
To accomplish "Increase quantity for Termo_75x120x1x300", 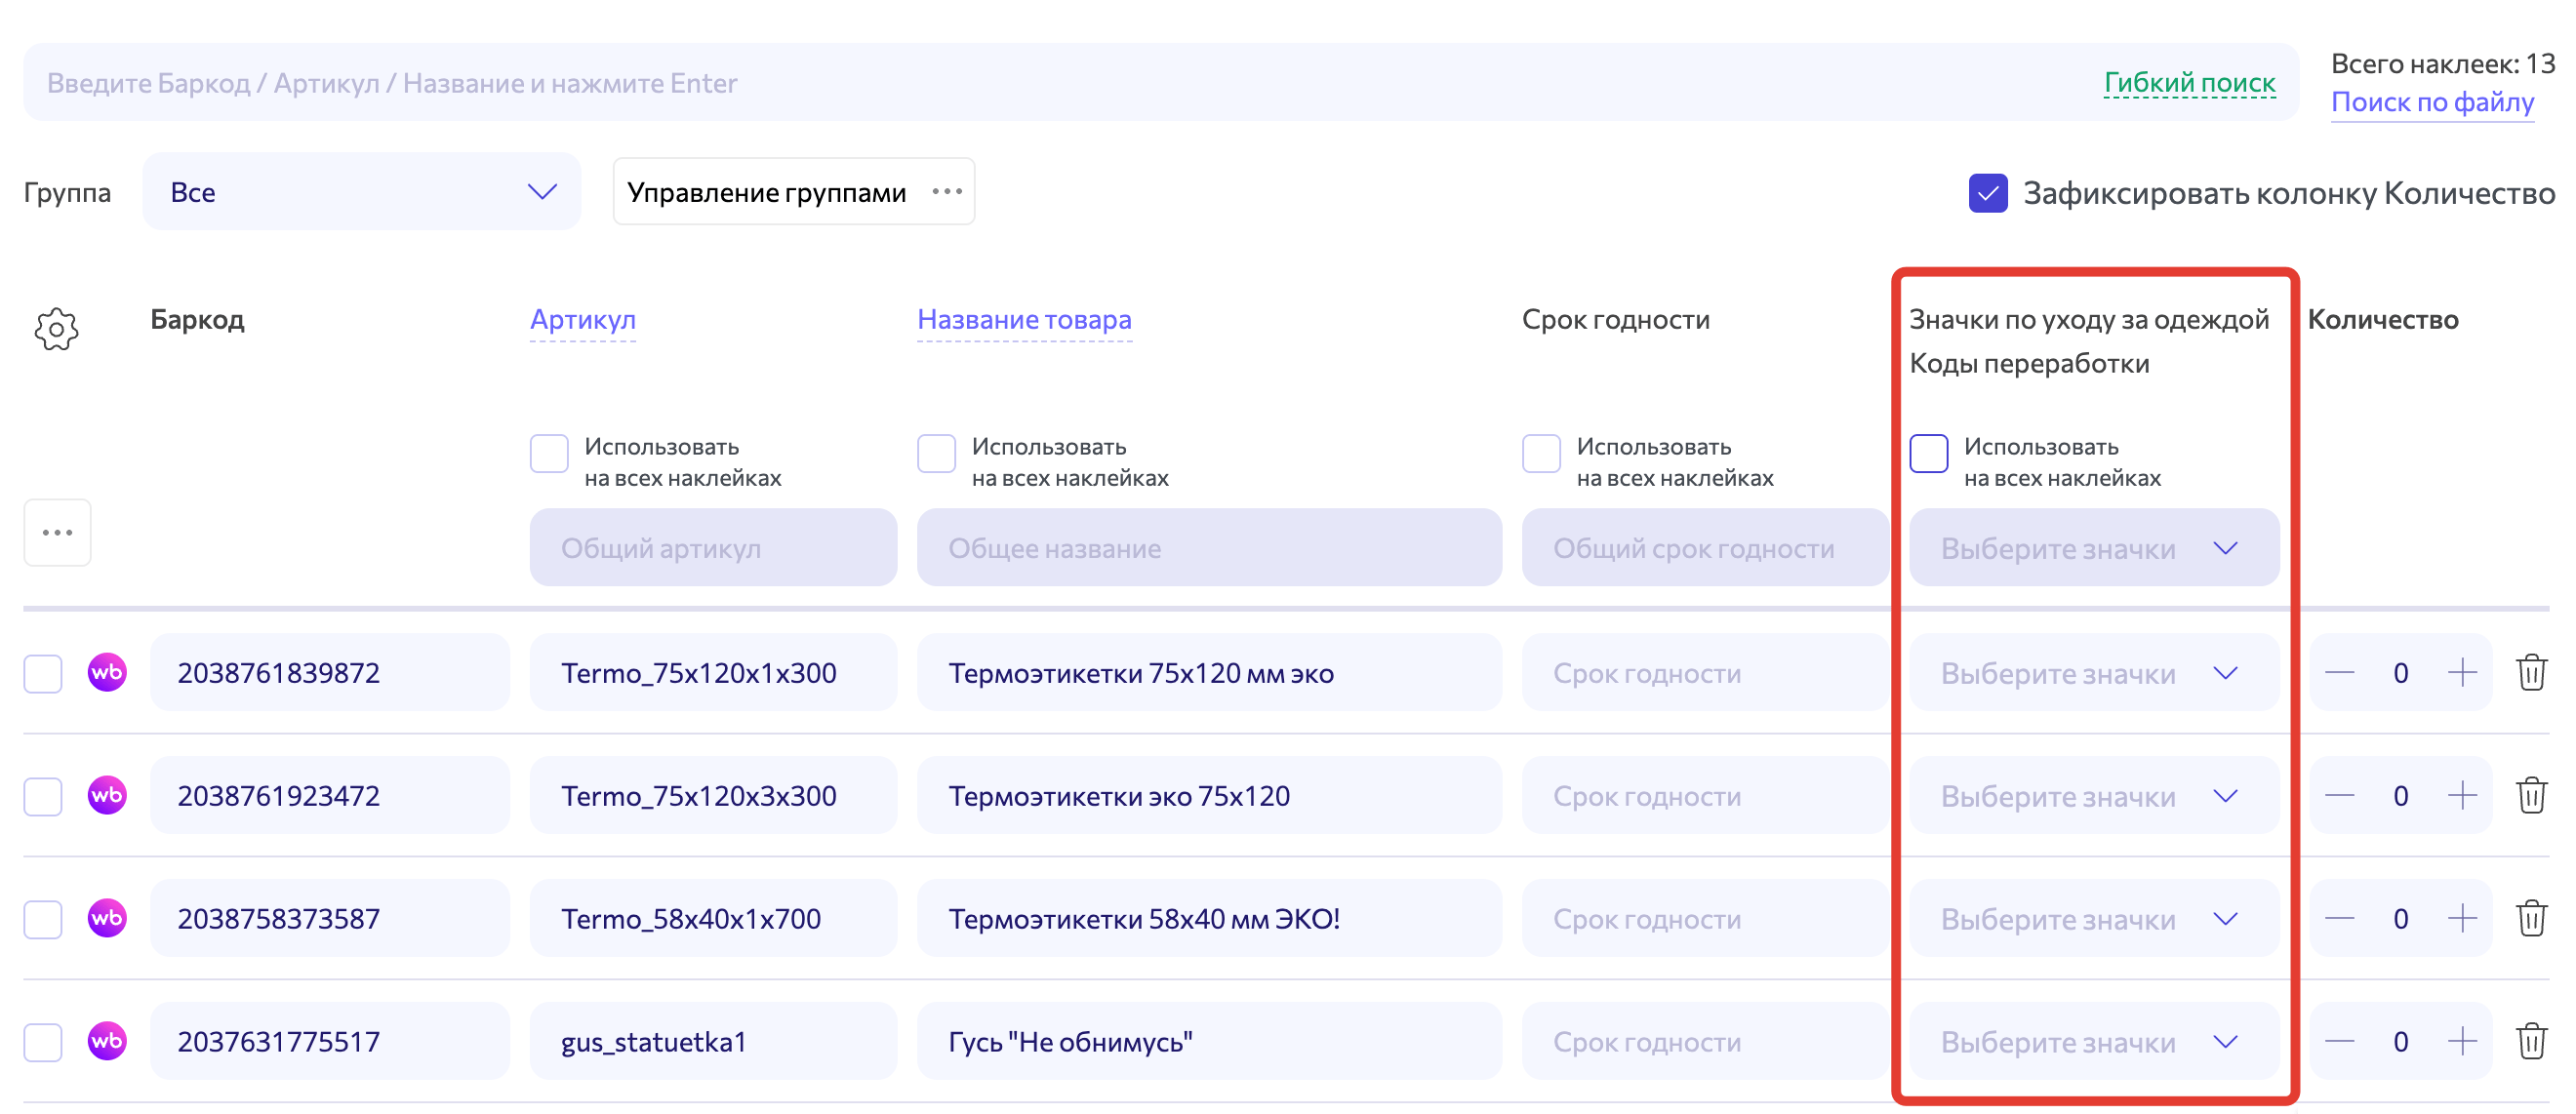I will coord(2462,672).
